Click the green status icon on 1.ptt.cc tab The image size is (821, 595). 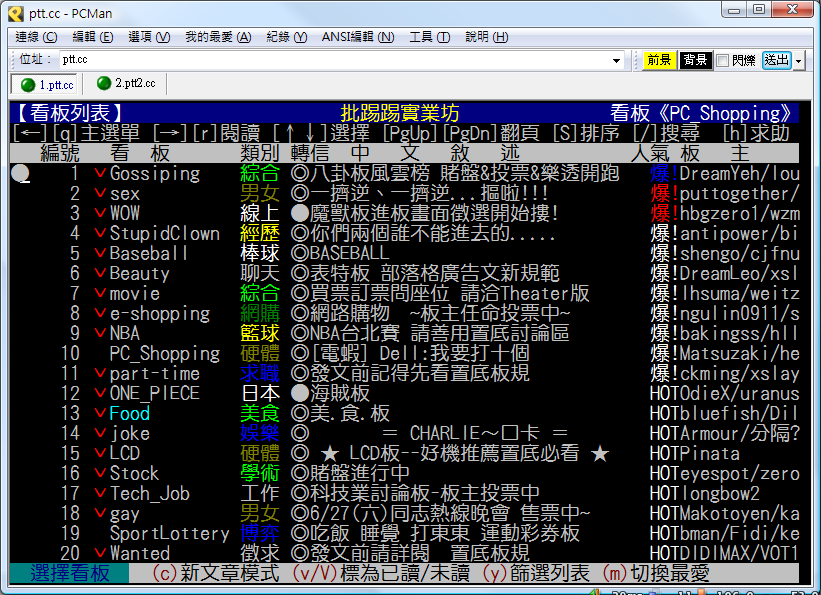(x=28, y=85)
